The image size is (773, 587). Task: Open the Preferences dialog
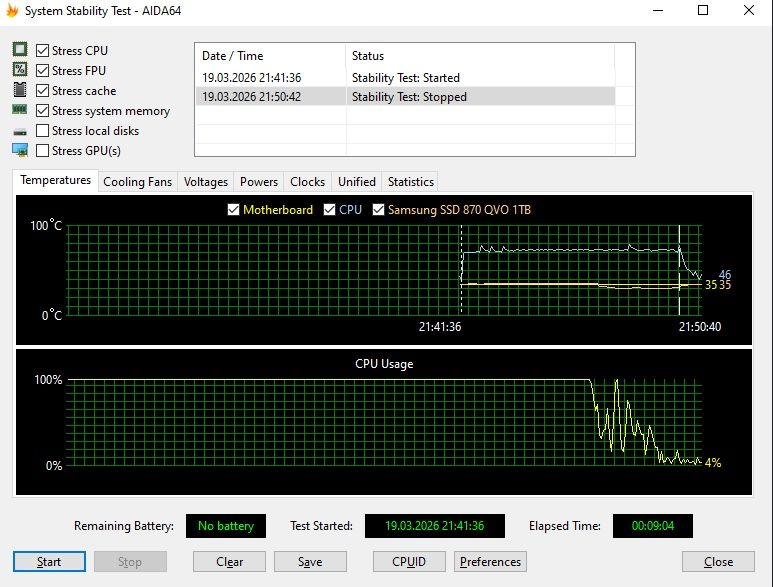[x=490, y=562]
